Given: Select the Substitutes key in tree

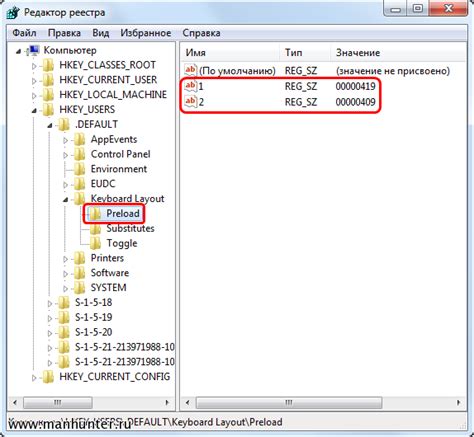Looking at the screenshot, I should tap(130, 229).
